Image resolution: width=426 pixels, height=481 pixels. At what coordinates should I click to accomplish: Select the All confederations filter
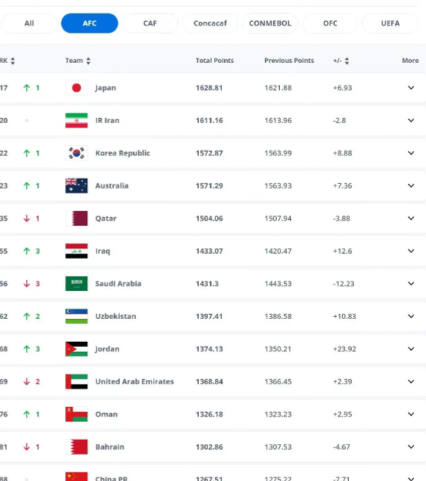click(x=29, y=23)
